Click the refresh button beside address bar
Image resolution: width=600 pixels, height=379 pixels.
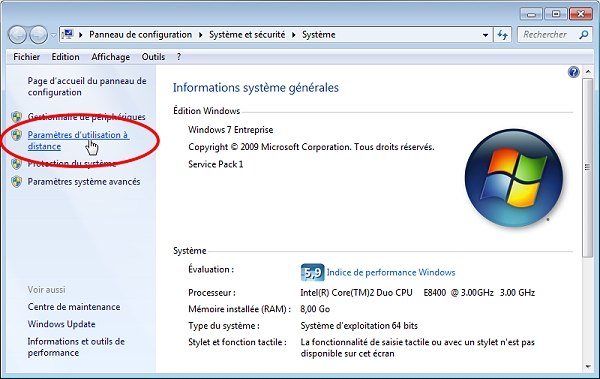pyautogui.click(x=502, y=35)
